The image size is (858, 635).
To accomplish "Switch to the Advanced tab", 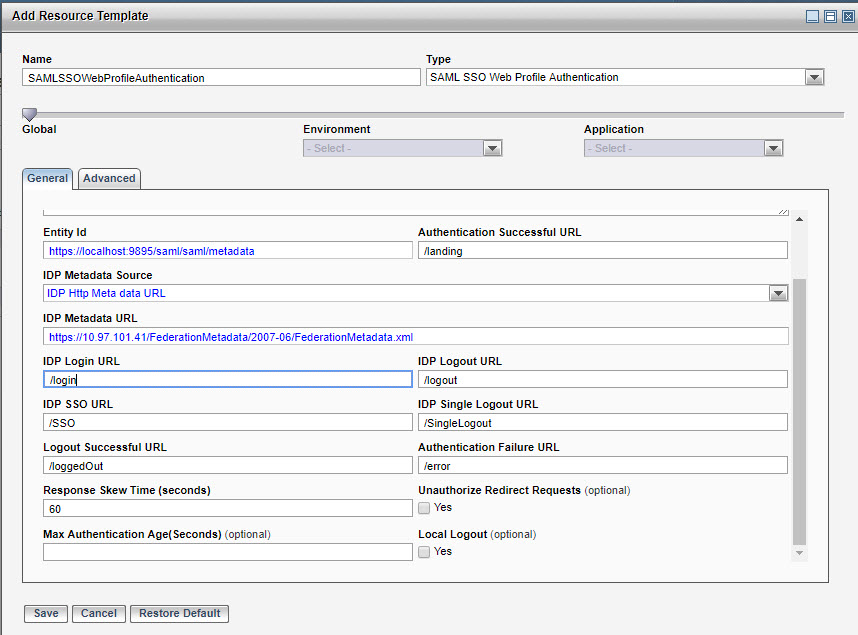I will pyautogui.click(x=109, y=179).
